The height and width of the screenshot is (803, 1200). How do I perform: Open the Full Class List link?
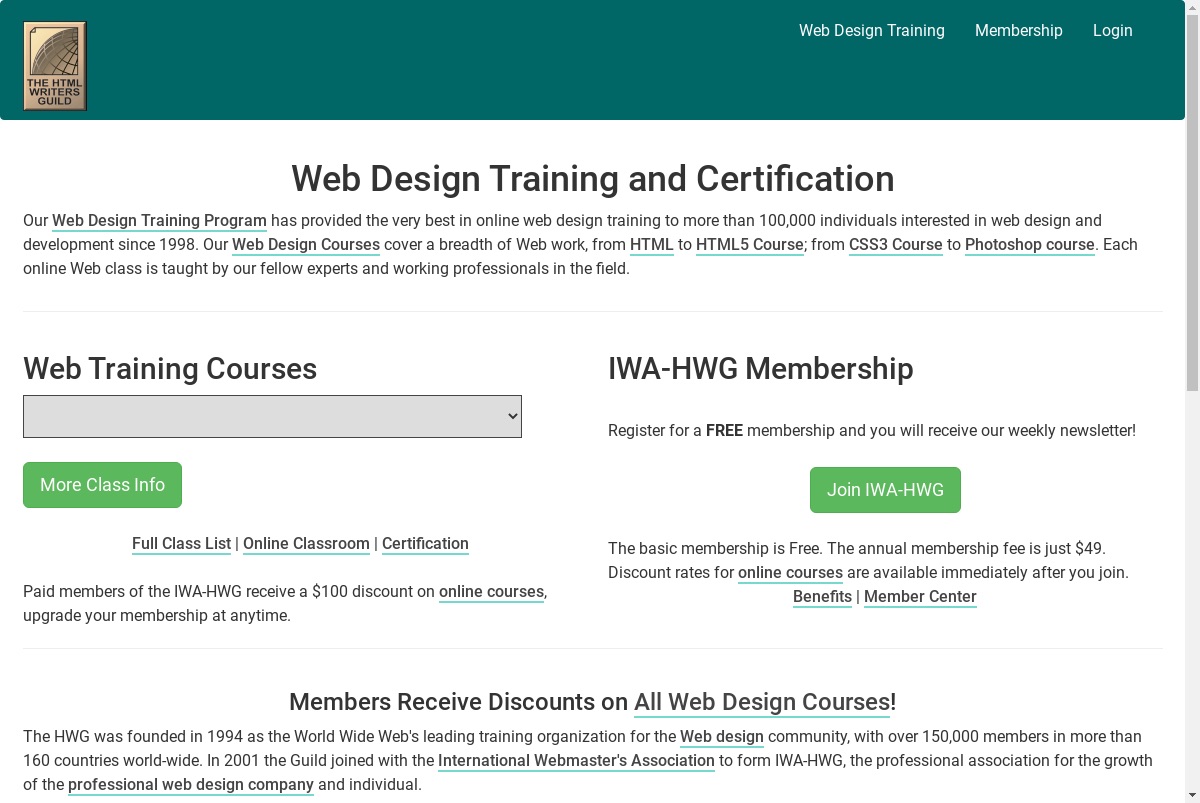click(181, 543)
